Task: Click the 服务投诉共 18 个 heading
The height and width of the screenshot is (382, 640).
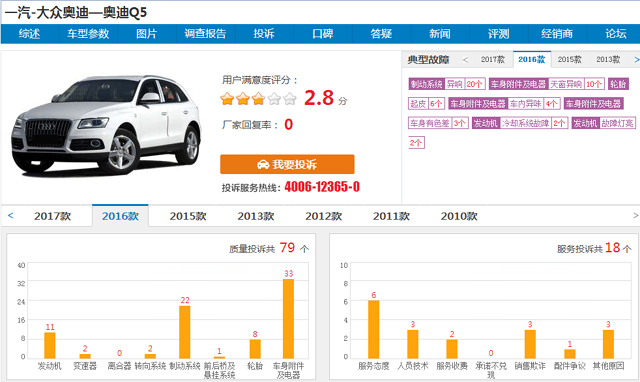Action: pos(594,248)
